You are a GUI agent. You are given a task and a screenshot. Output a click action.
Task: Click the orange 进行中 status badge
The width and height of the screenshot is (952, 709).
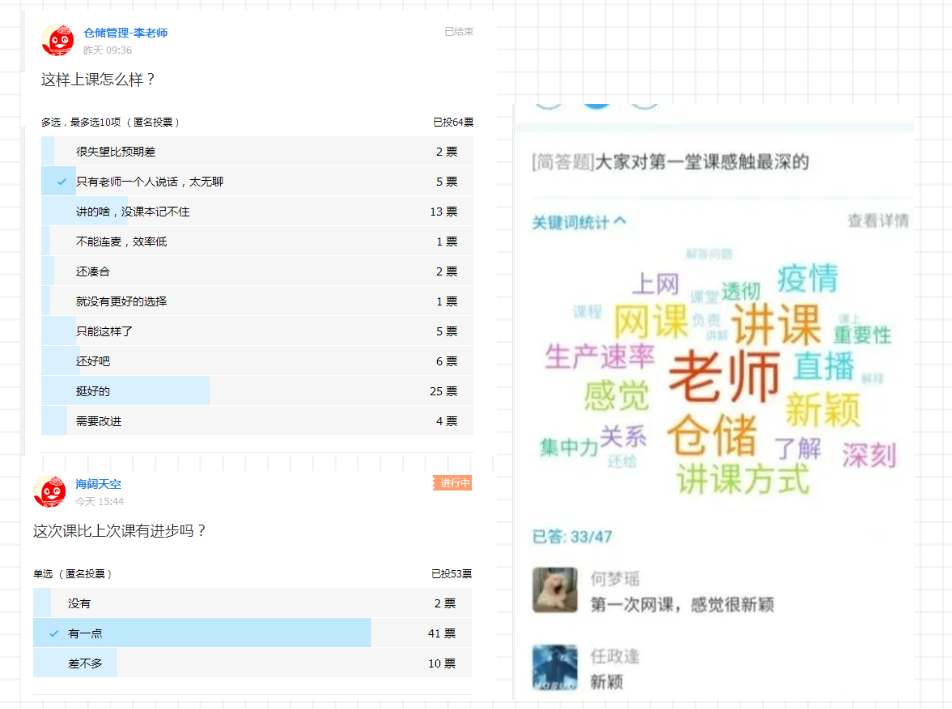coord(452,483)
